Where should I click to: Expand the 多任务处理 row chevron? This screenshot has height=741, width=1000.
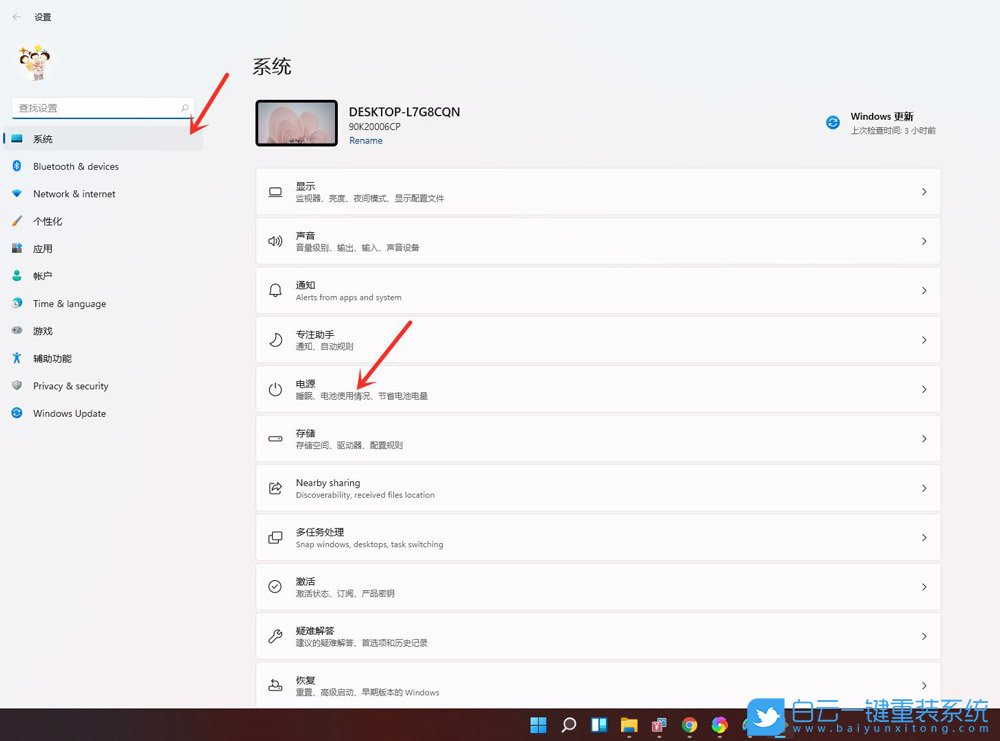[x=925, y=537]
